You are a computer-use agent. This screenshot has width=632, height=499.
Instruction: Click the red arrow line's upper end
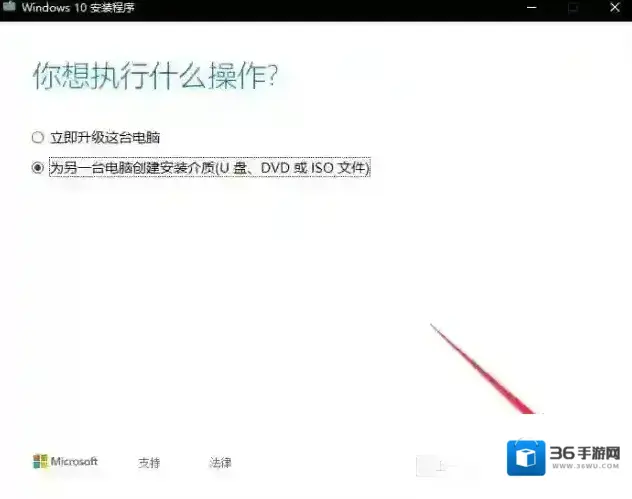(x=432, y=325)
